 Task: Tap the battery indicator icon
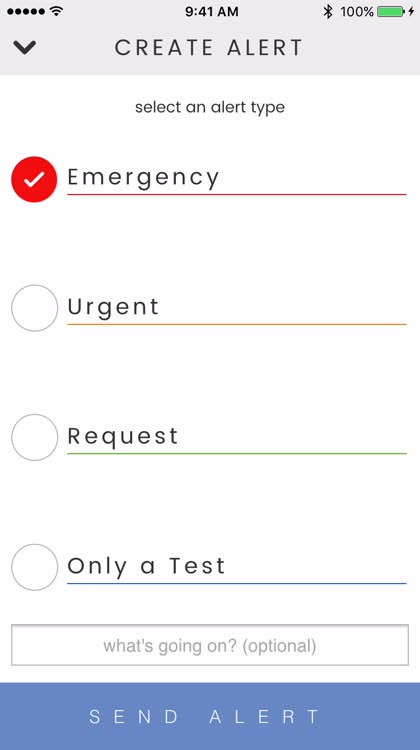pos(391,11)
